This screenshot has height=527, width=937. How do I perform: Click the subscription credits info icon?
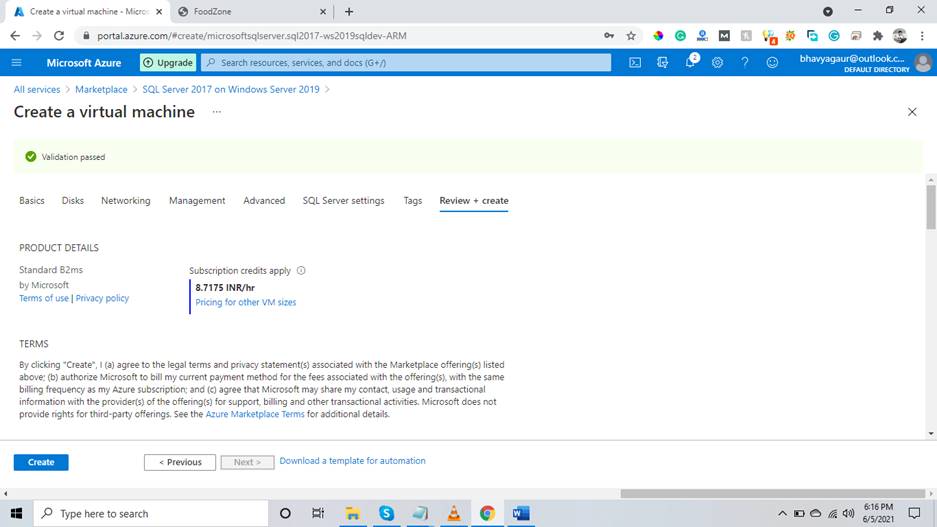301,270
